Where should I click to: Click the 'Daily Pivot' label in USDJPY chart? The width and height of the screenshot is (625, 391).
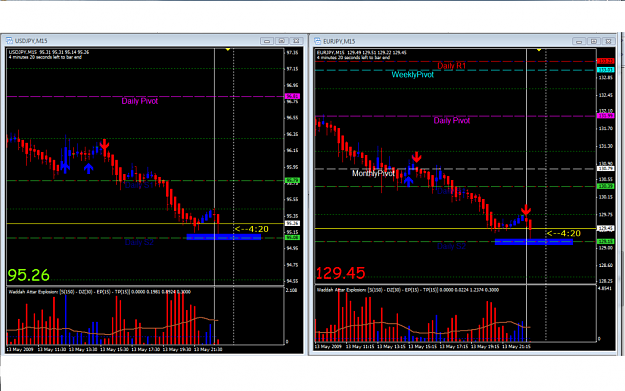pyautogui.click(x=140, y=101)
